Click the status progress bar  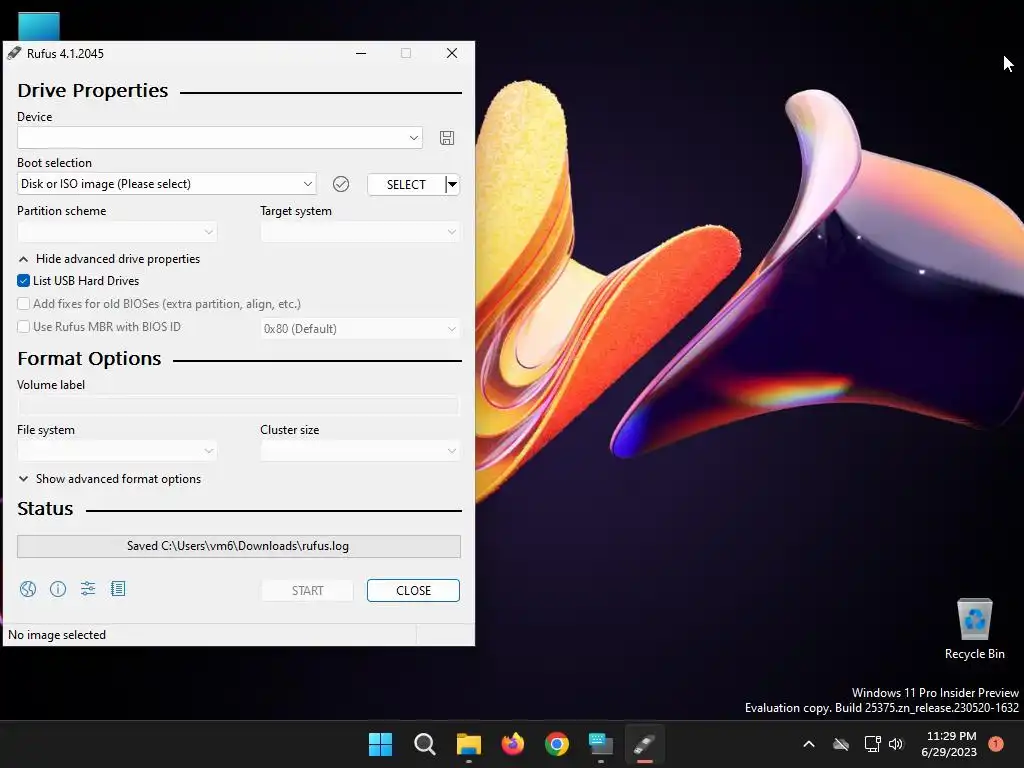point(238,546)
